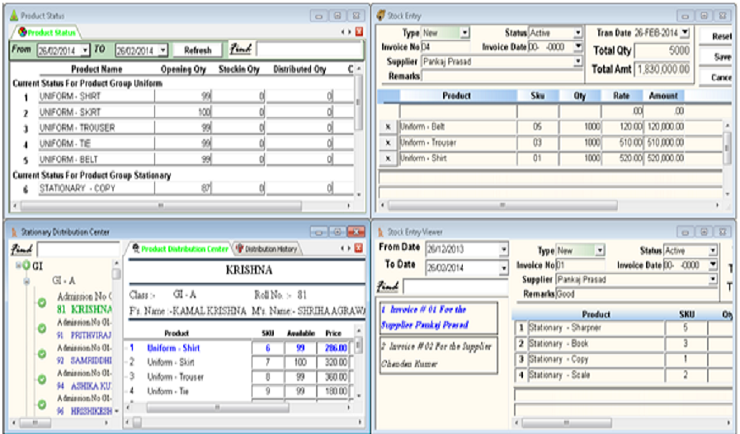
Task: Click the Find icon in Stationary Distribution Center
Action: coord(22,248)
